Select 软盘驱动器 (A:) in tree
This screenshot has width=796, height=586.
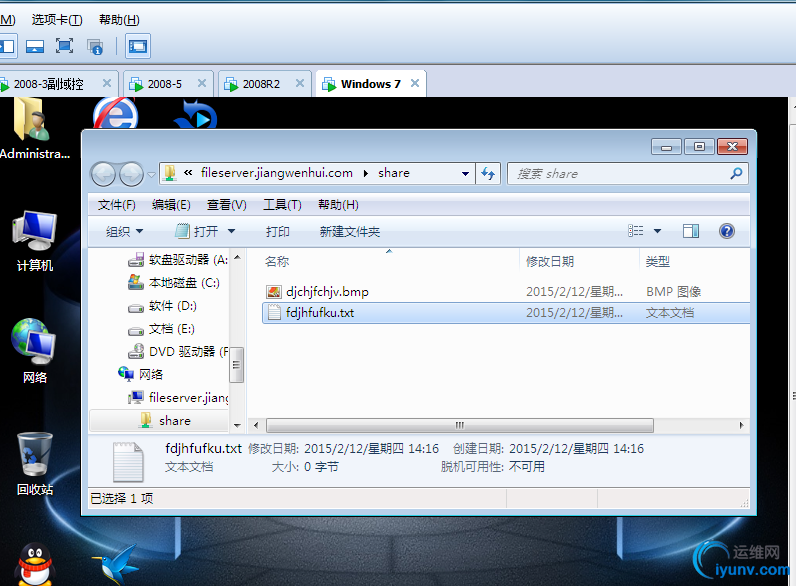click(178, 260)
